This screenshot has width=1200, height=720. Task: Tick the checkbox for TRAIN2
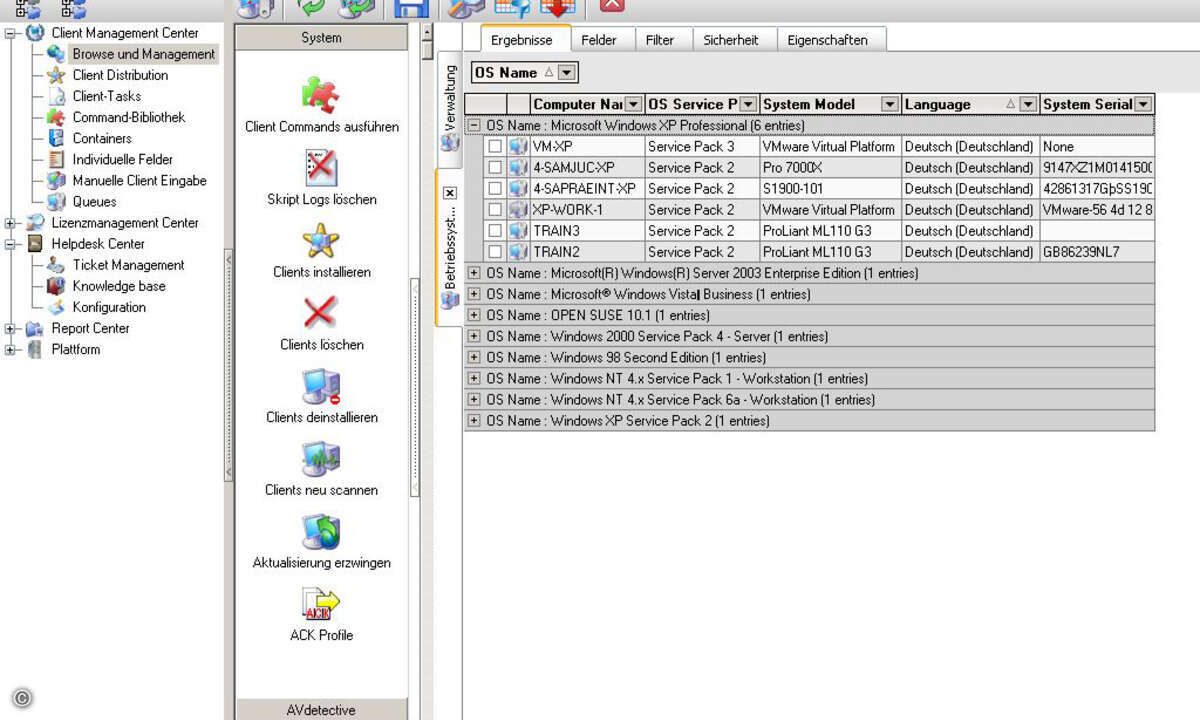[x=495, y=251]
